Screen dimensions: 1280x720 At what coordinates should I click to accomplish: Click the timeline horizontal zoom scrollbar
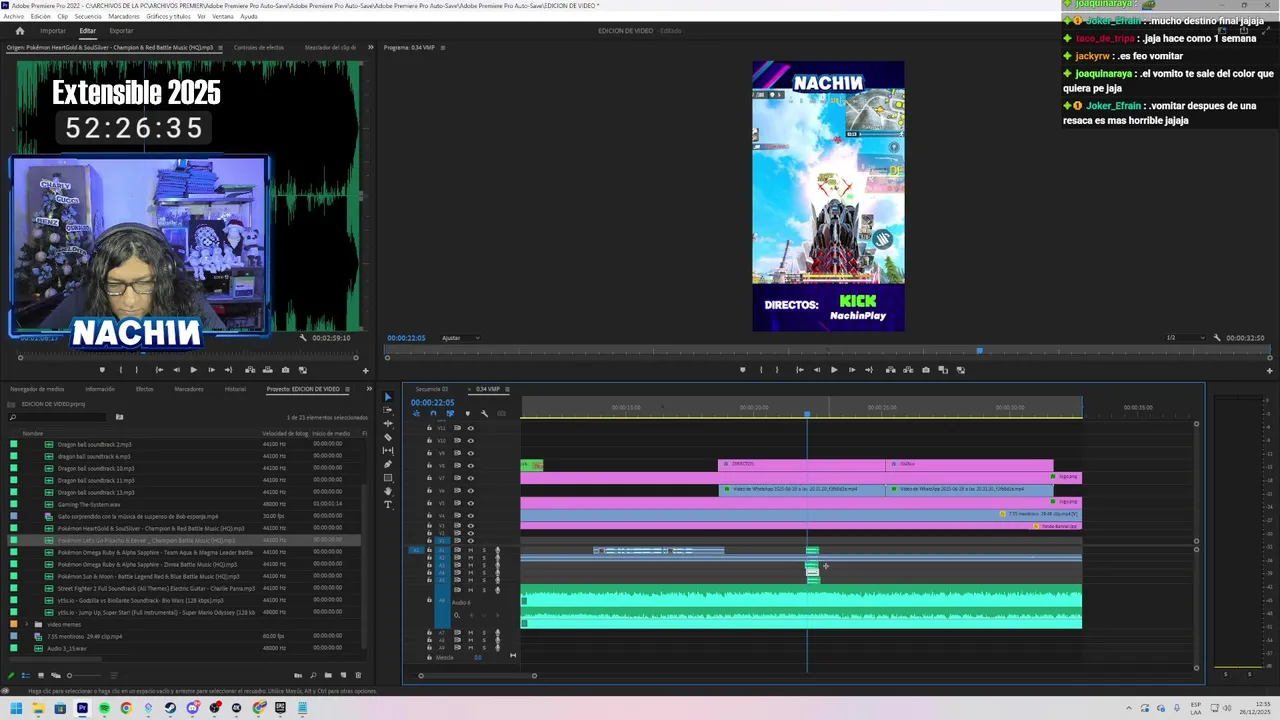(477, 675)
